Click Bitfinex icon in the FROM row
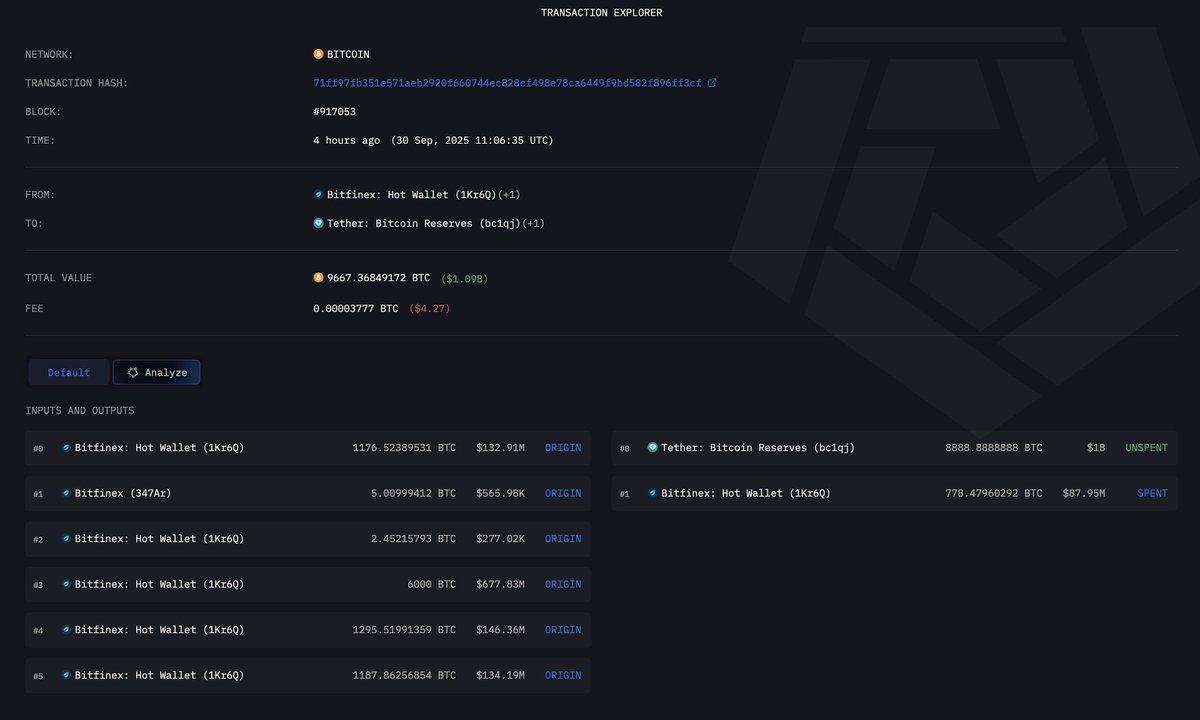The height and width of the screenshot is (720, 1200). coord(318,195)
